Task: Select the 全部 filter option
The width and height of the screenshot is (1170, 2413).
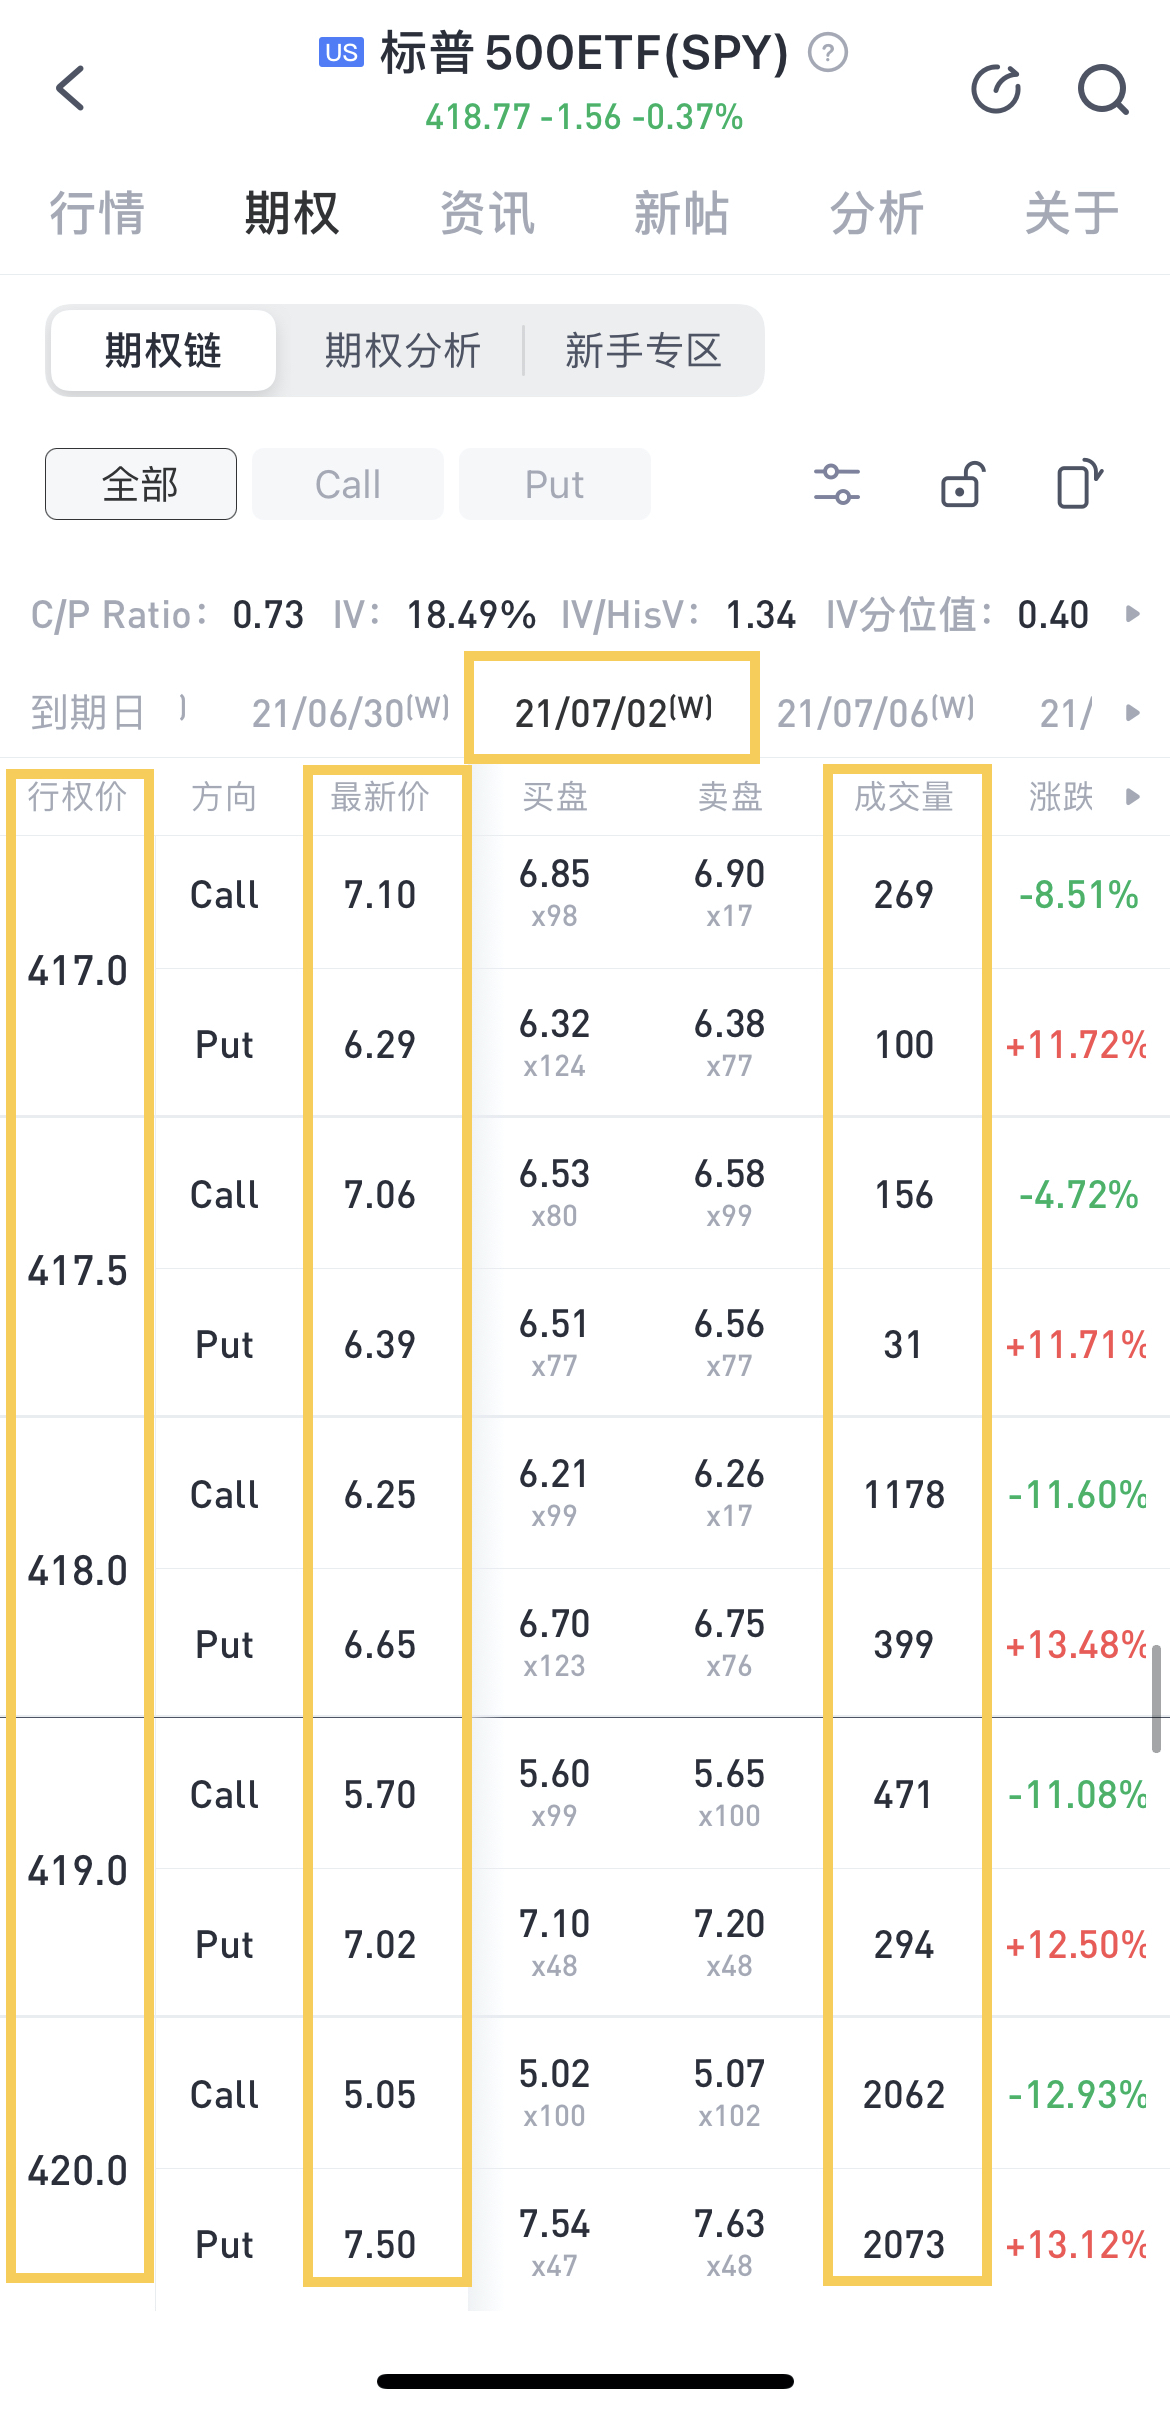Action: click(141, 485)
